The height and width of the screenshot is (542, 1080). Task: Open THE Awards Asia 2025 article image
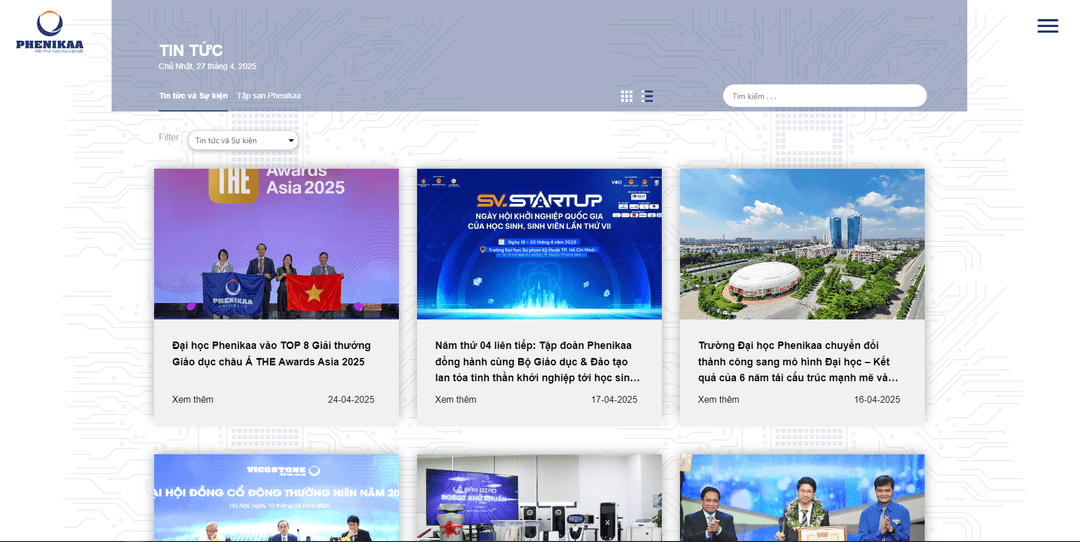[x=276, y=243]
